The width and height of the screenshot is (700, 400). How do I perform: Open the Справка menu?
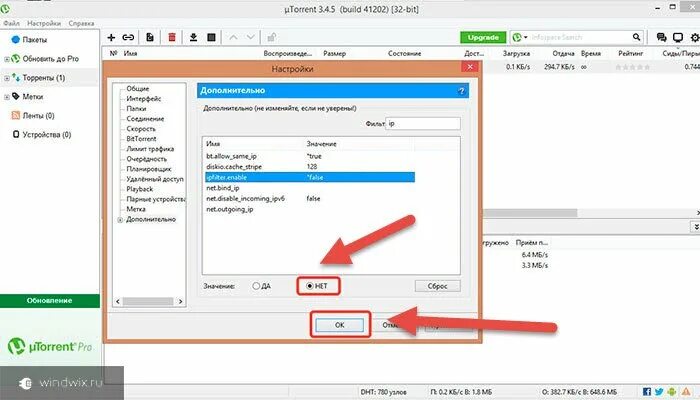click(81, 23)
